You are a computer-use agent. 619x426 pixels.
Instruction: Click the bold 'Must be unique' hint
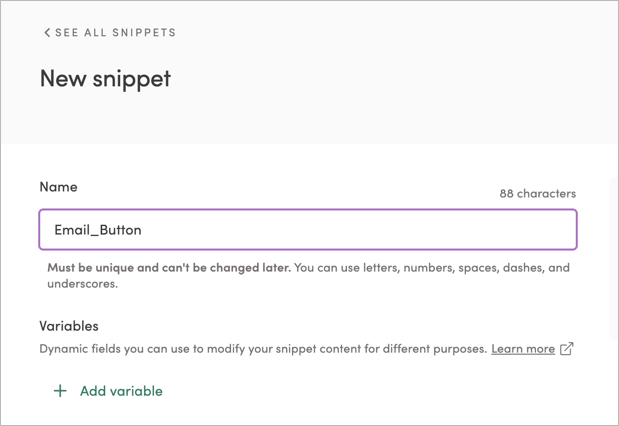[168, 268]
